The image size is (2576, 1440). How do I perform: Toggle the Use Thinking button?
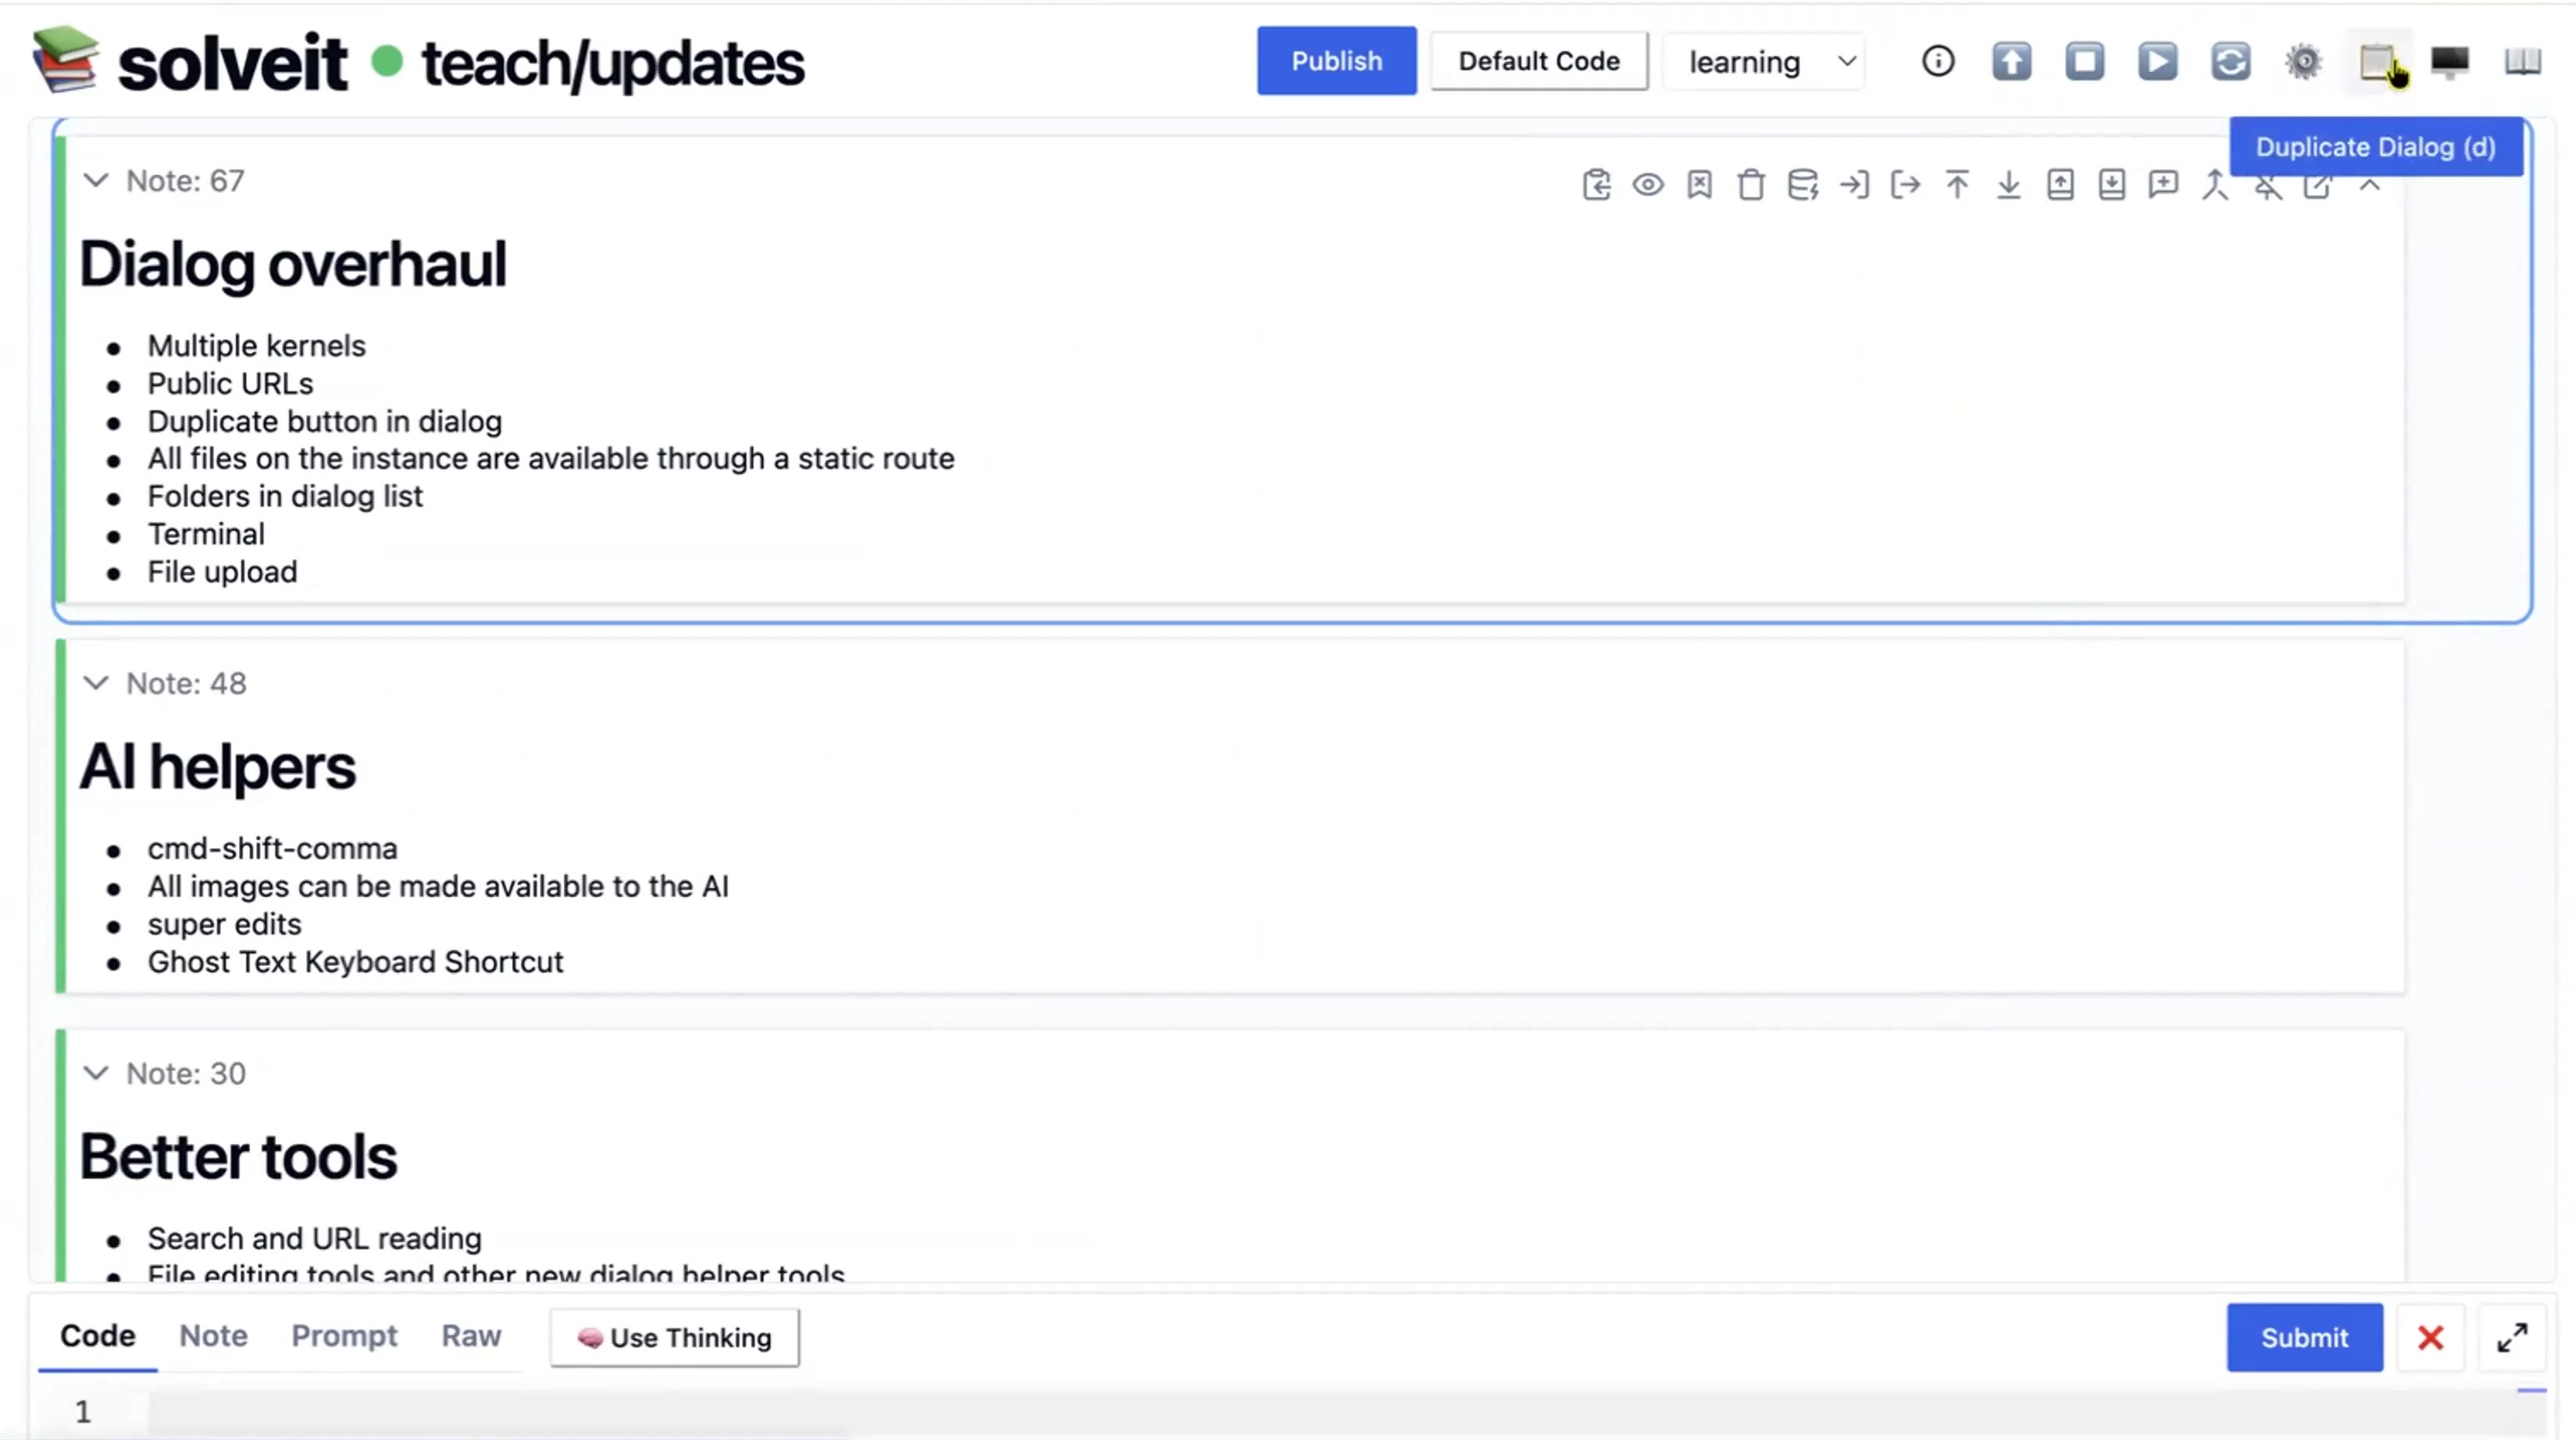[x=674, y=1337]
